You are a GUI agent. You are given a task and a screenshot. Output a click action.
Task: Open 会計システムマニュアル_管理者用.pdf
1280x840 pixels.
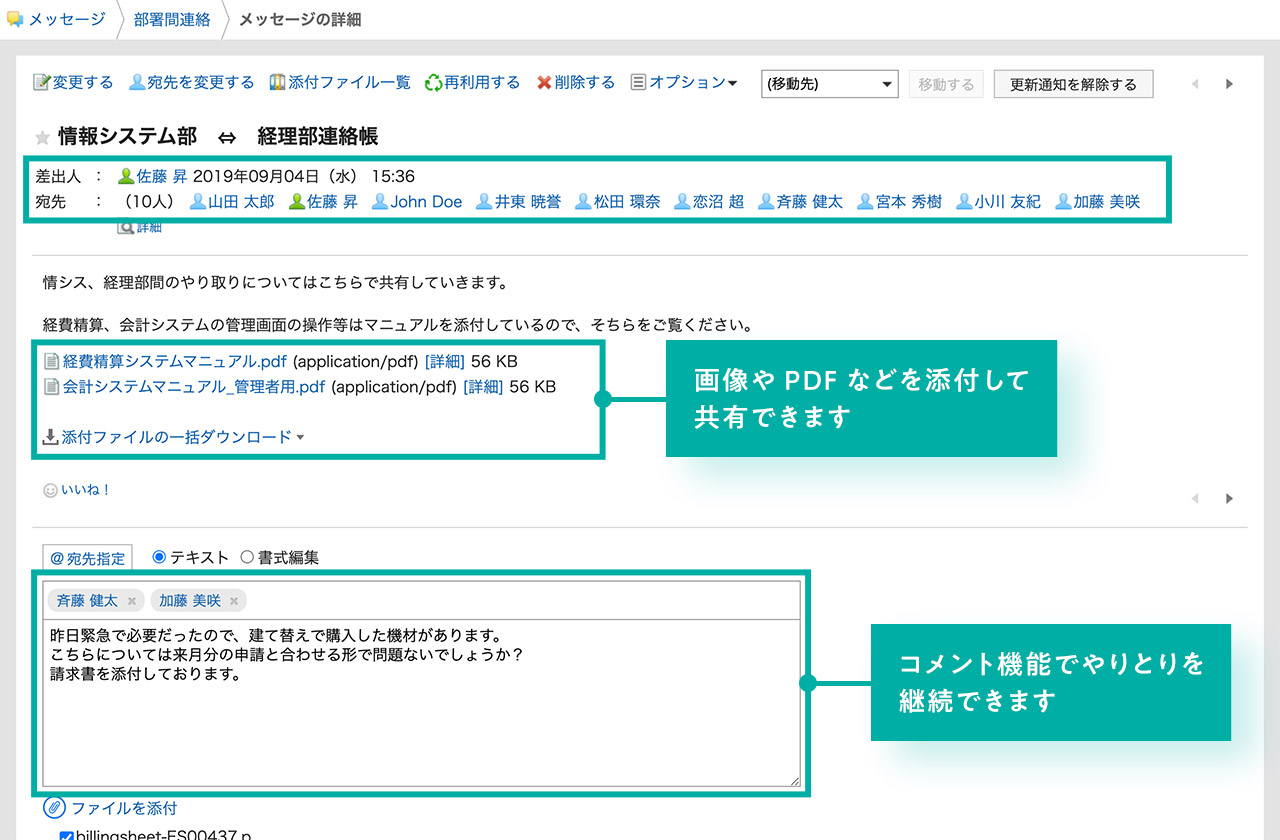194,386
